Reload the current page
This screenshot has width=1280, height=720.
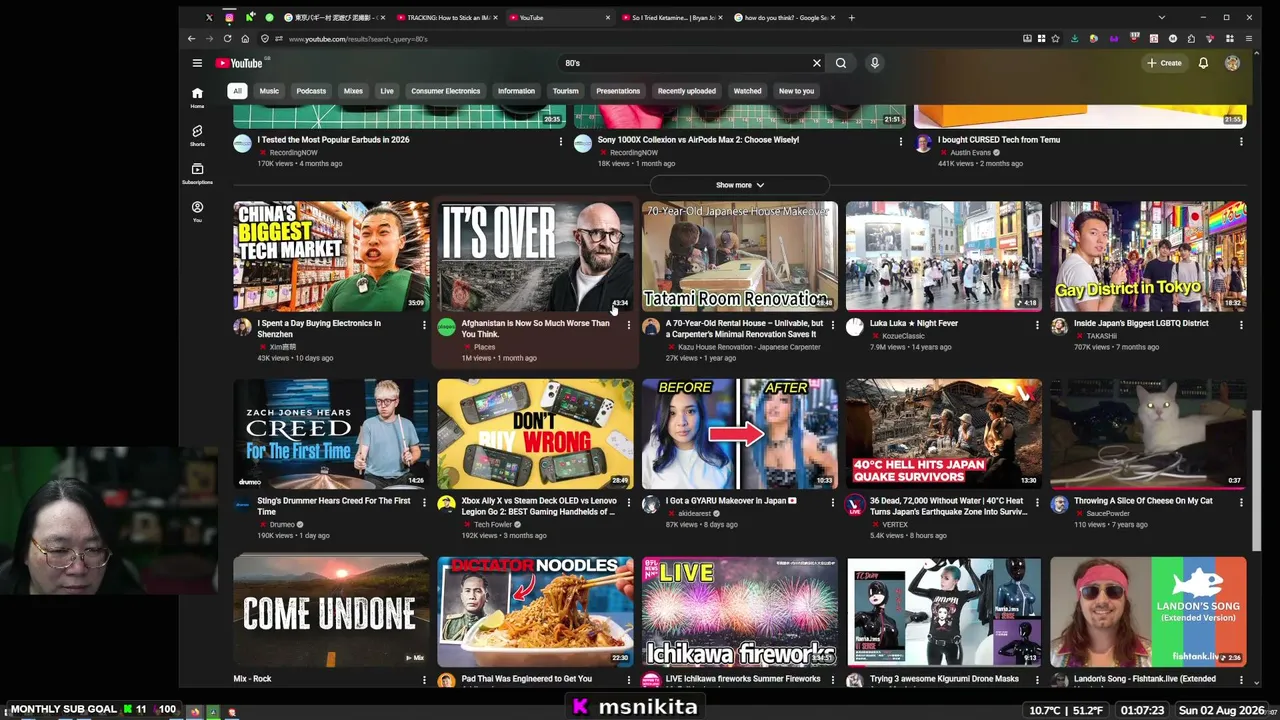pyautogui.click(x=227, y=39)
